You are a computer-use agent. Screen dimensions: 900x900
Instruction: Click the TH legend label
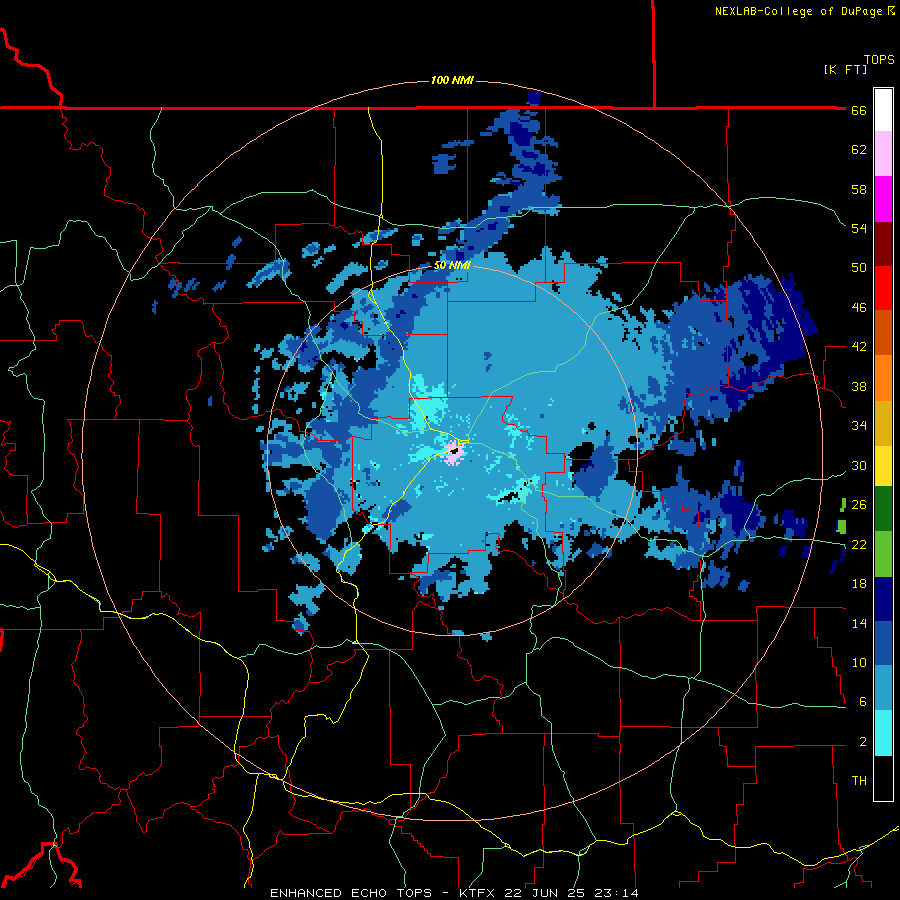[859, 781]
